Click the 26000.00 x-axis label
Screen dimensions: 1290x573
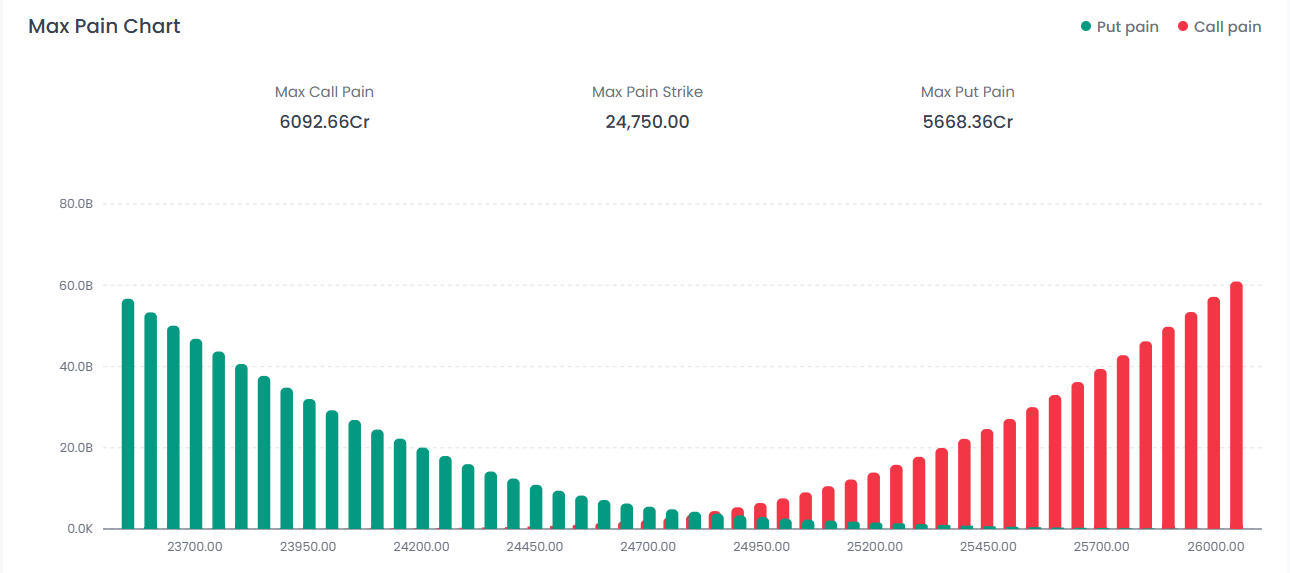coord(1213,547)
